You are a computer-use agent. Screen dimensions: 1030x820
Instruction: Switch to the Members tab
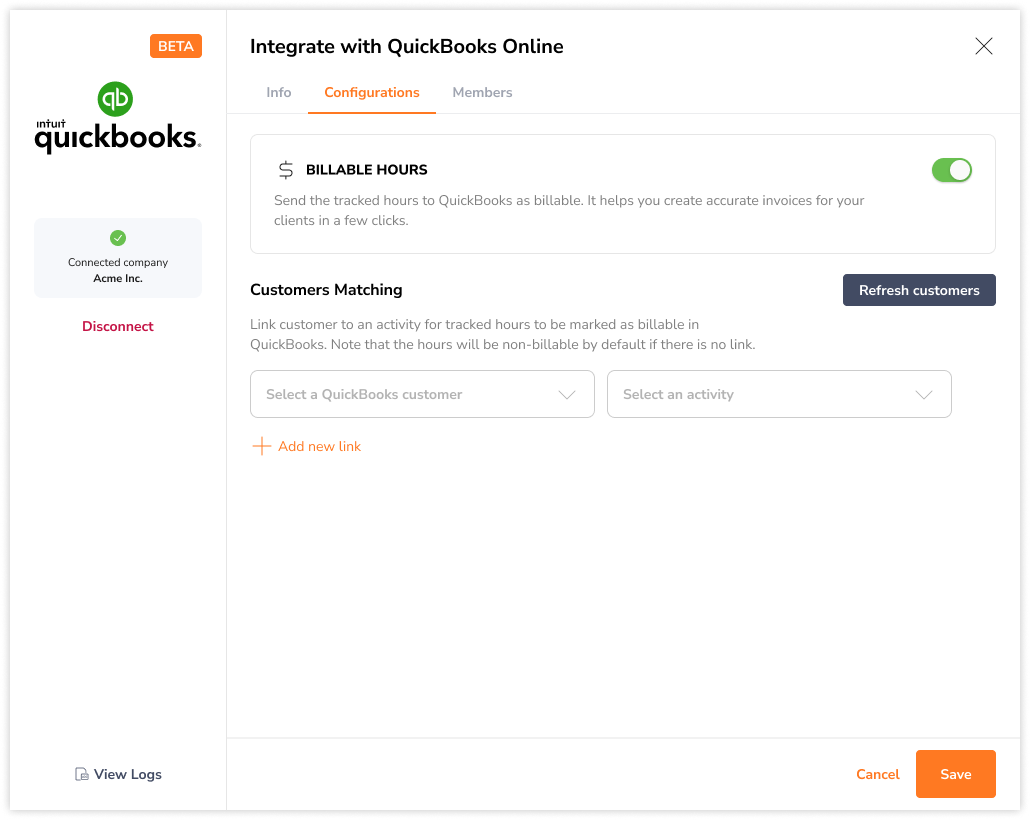coord(482,92)
